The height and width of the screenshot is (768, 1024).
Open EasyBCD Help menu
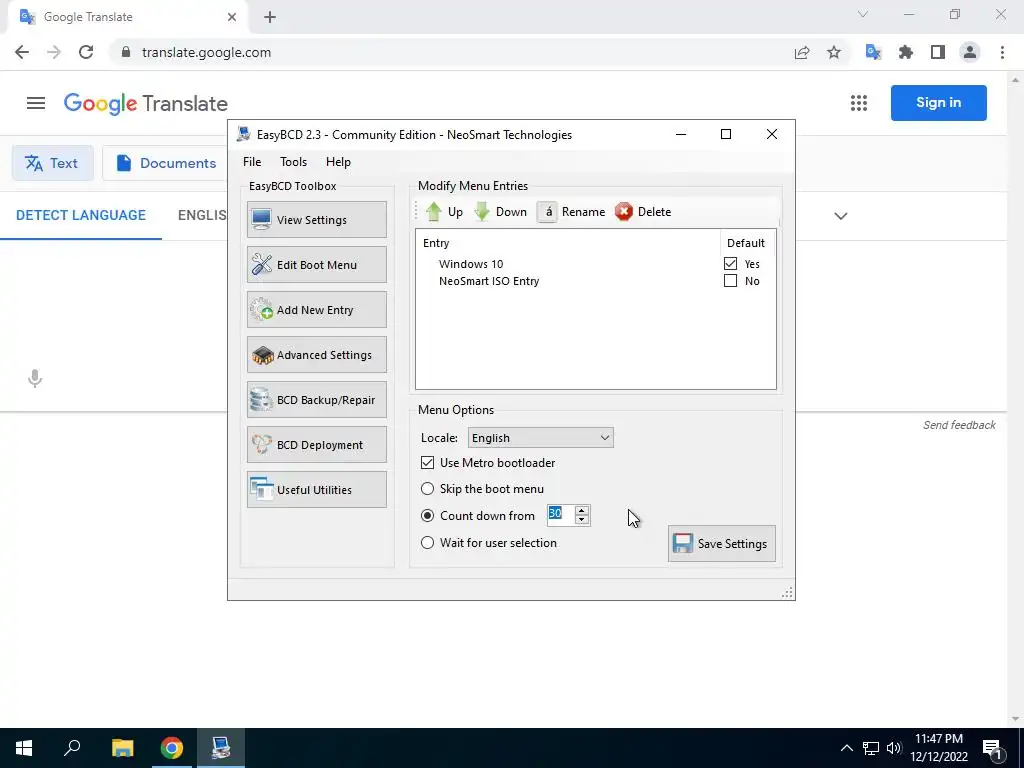click(338, 162)
